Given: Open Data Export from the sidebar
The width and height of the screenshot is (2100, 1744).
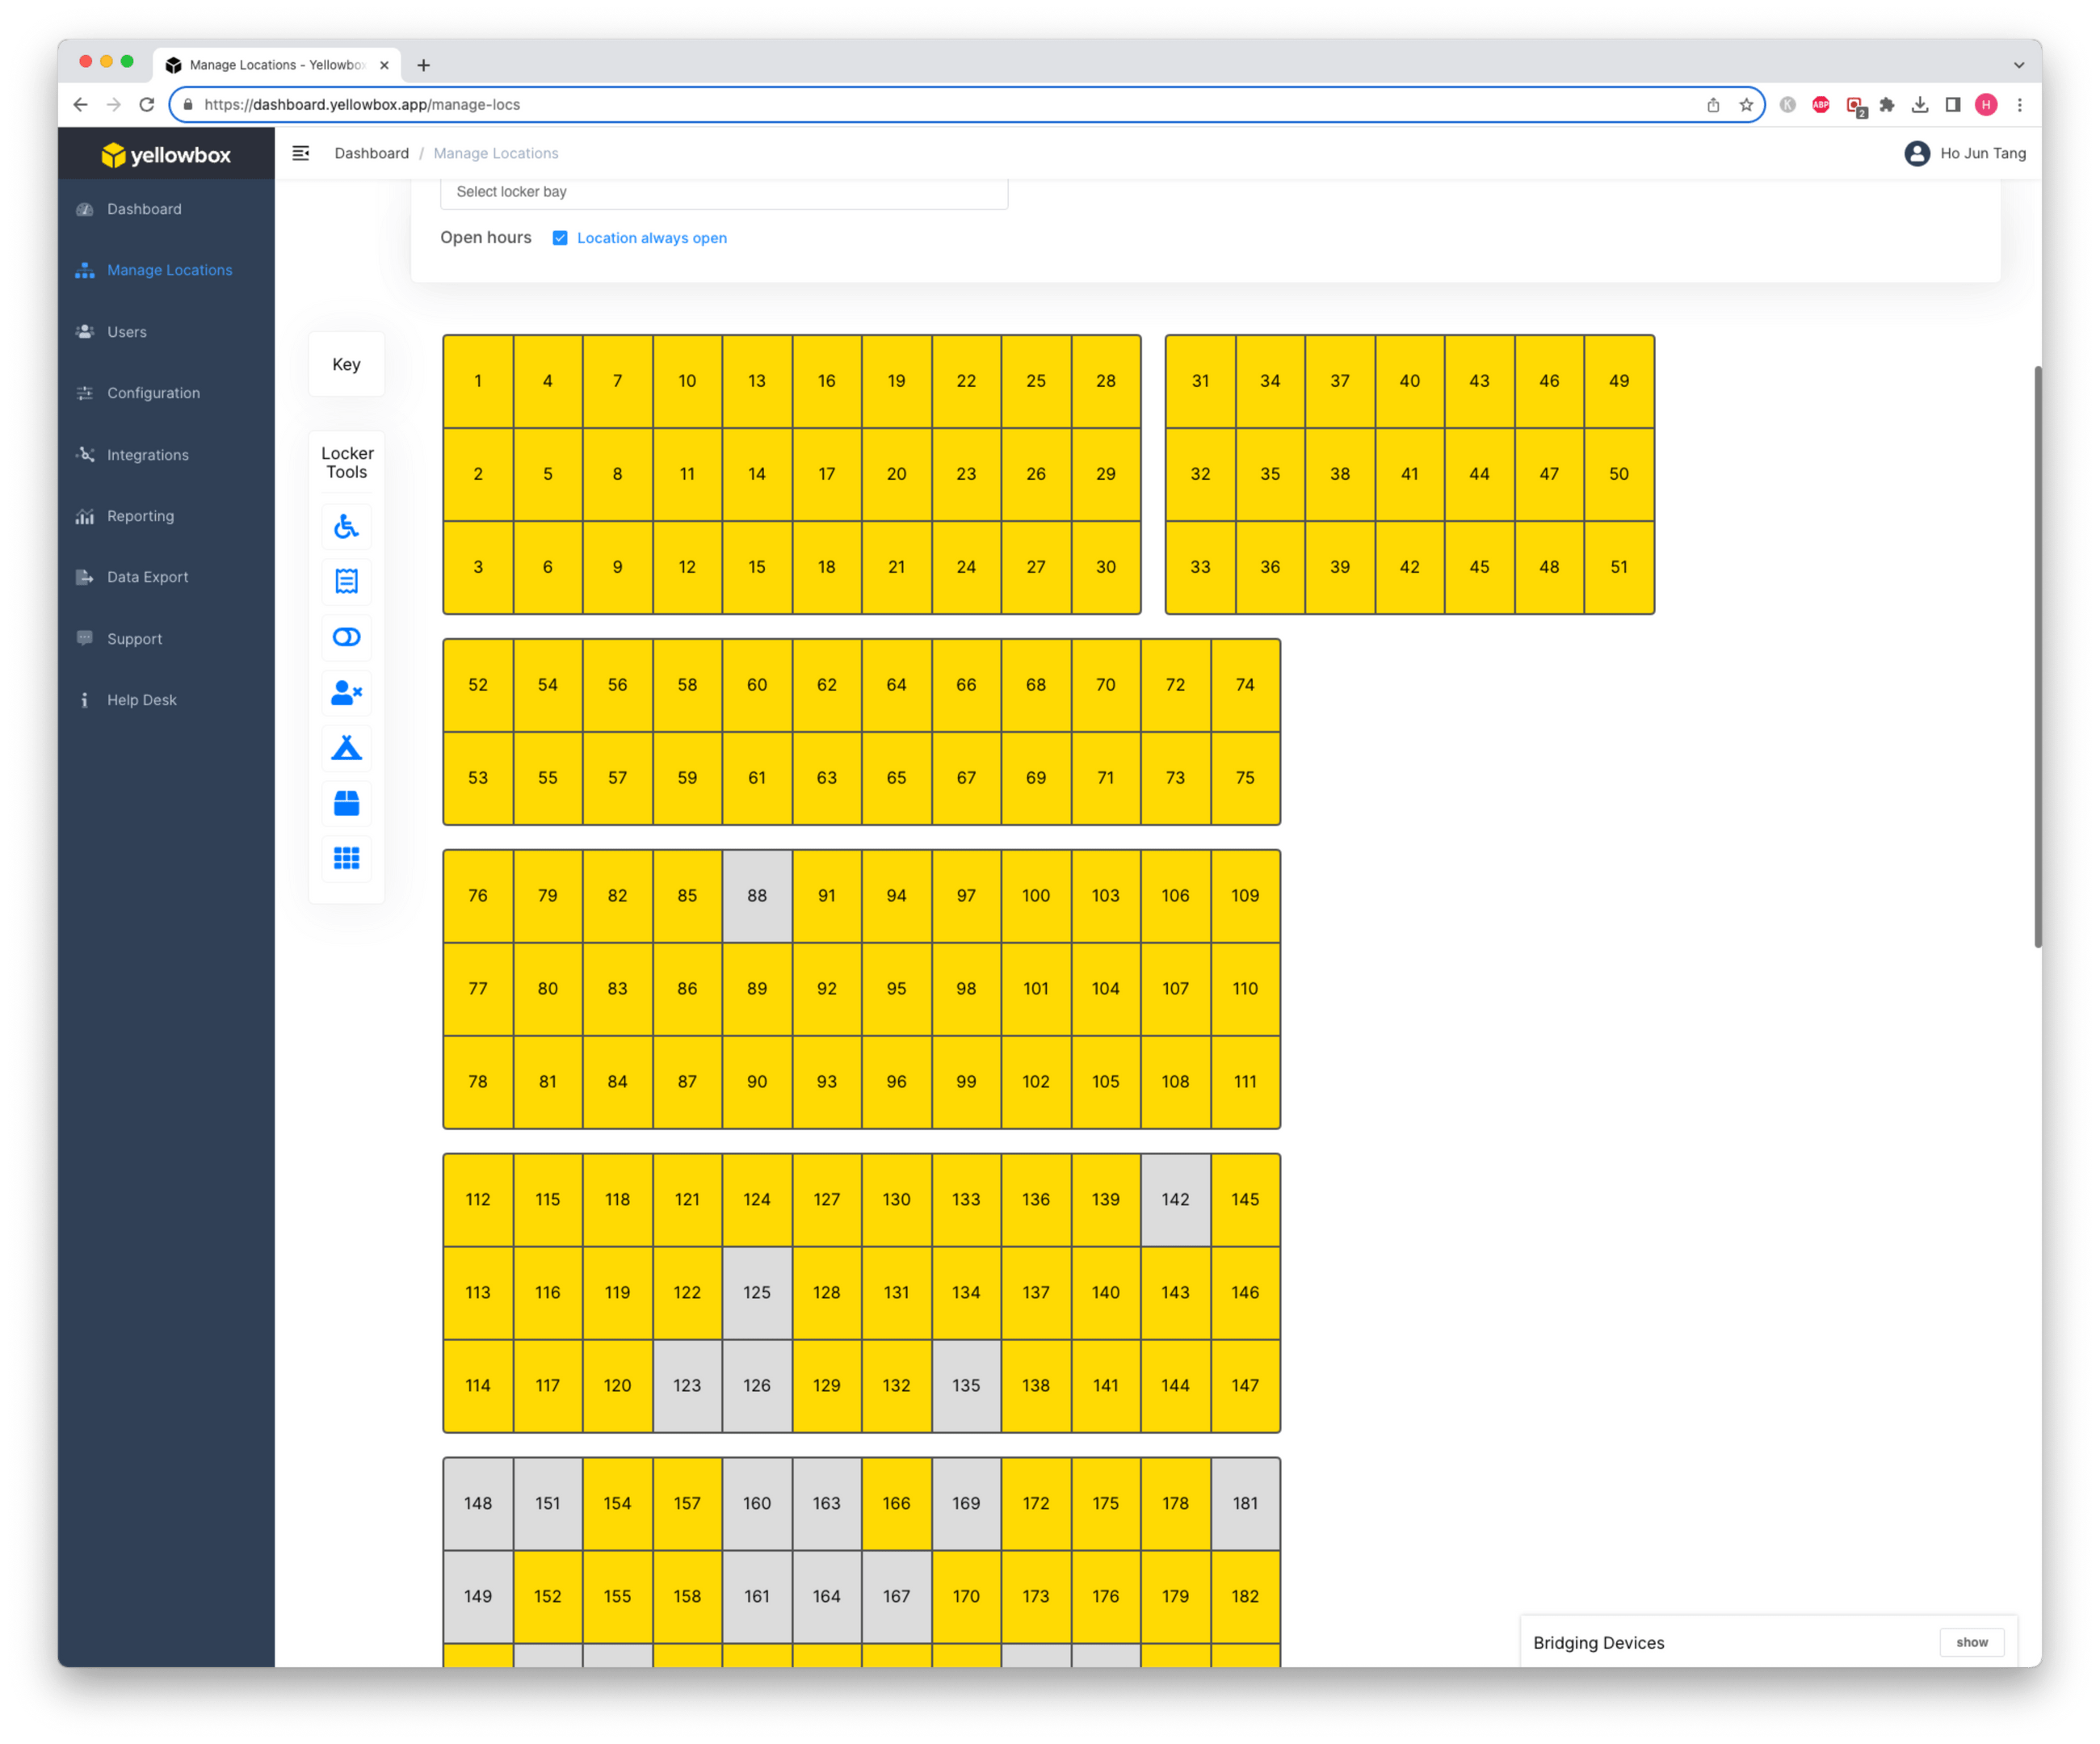Looking at the screenshot, I should pos(147,577).
